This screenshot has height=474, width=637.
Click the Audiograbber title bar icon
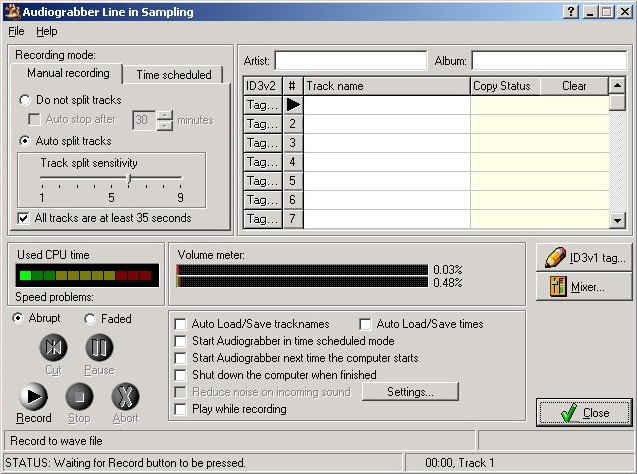pos(13,12)
